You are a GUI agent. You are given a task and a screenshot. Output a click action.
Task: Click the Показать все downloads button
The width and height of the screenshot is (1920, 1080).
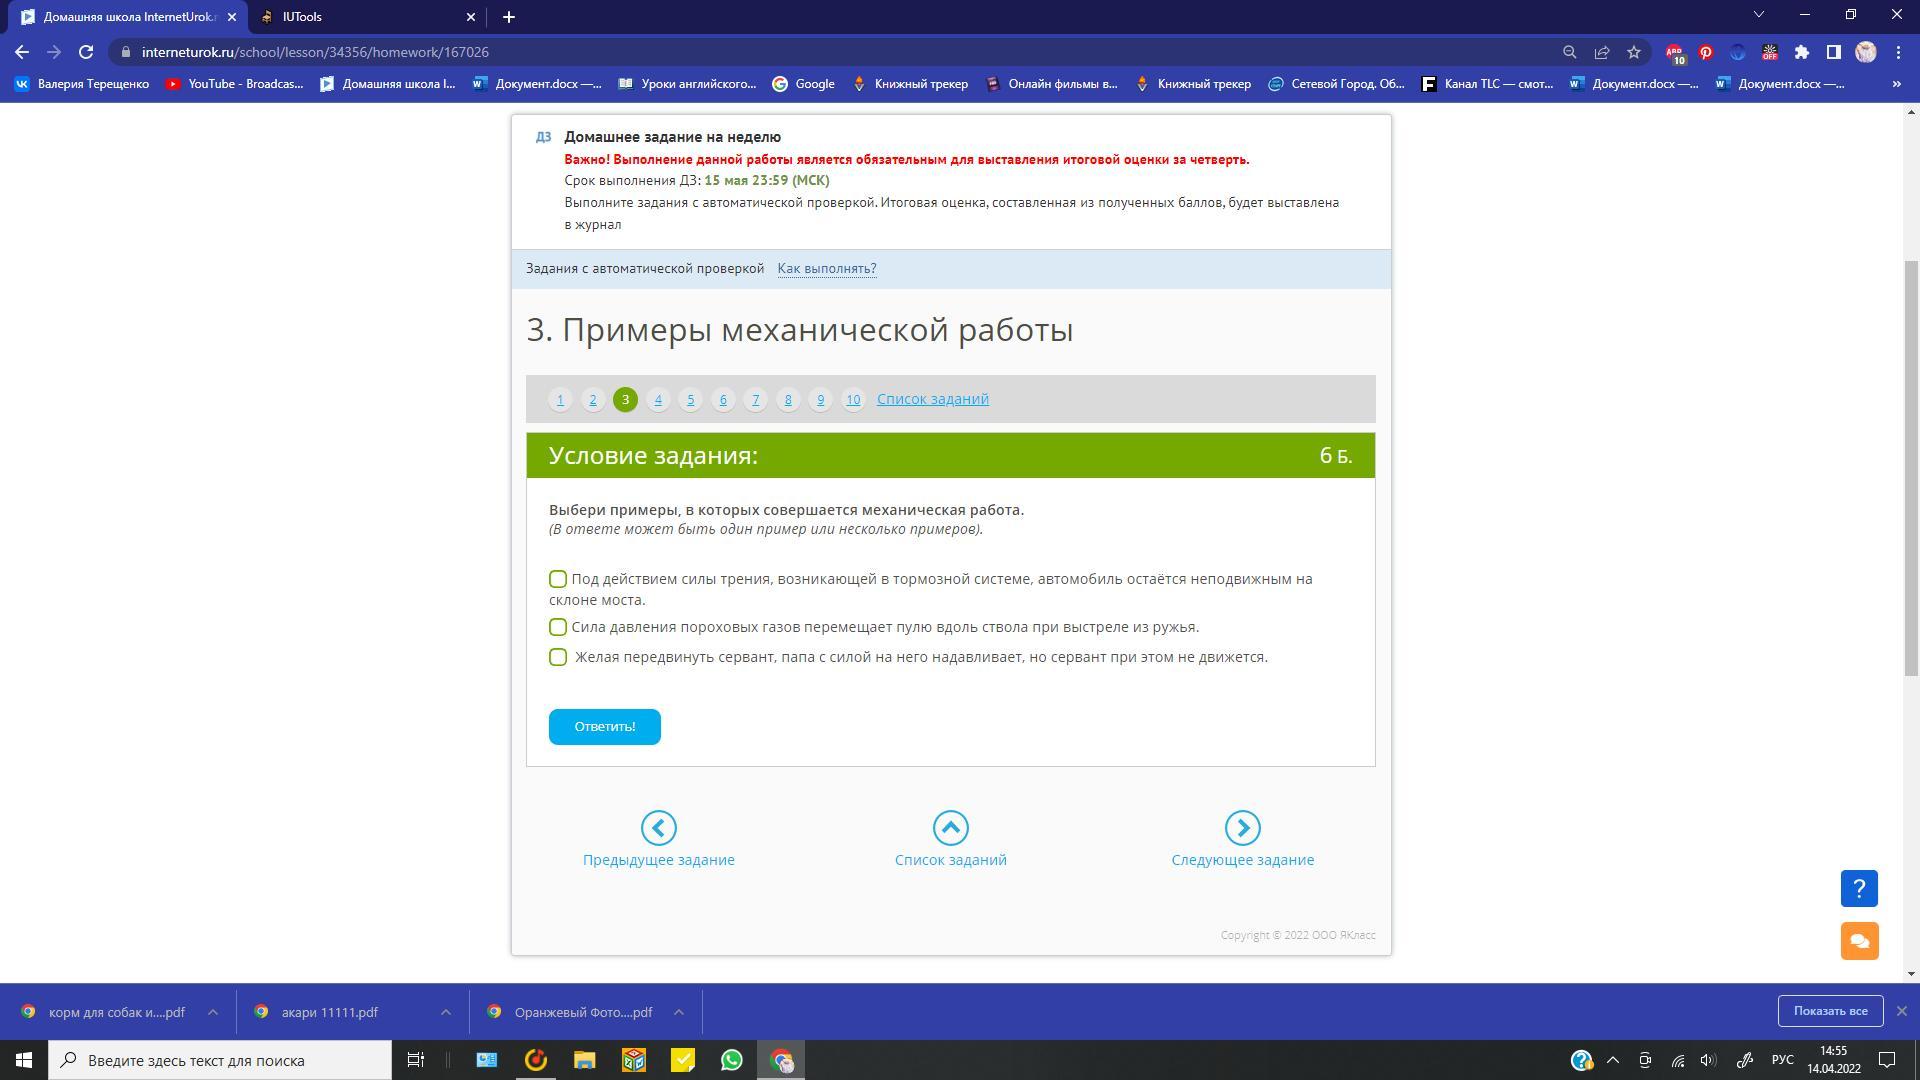(1830, 1011)
